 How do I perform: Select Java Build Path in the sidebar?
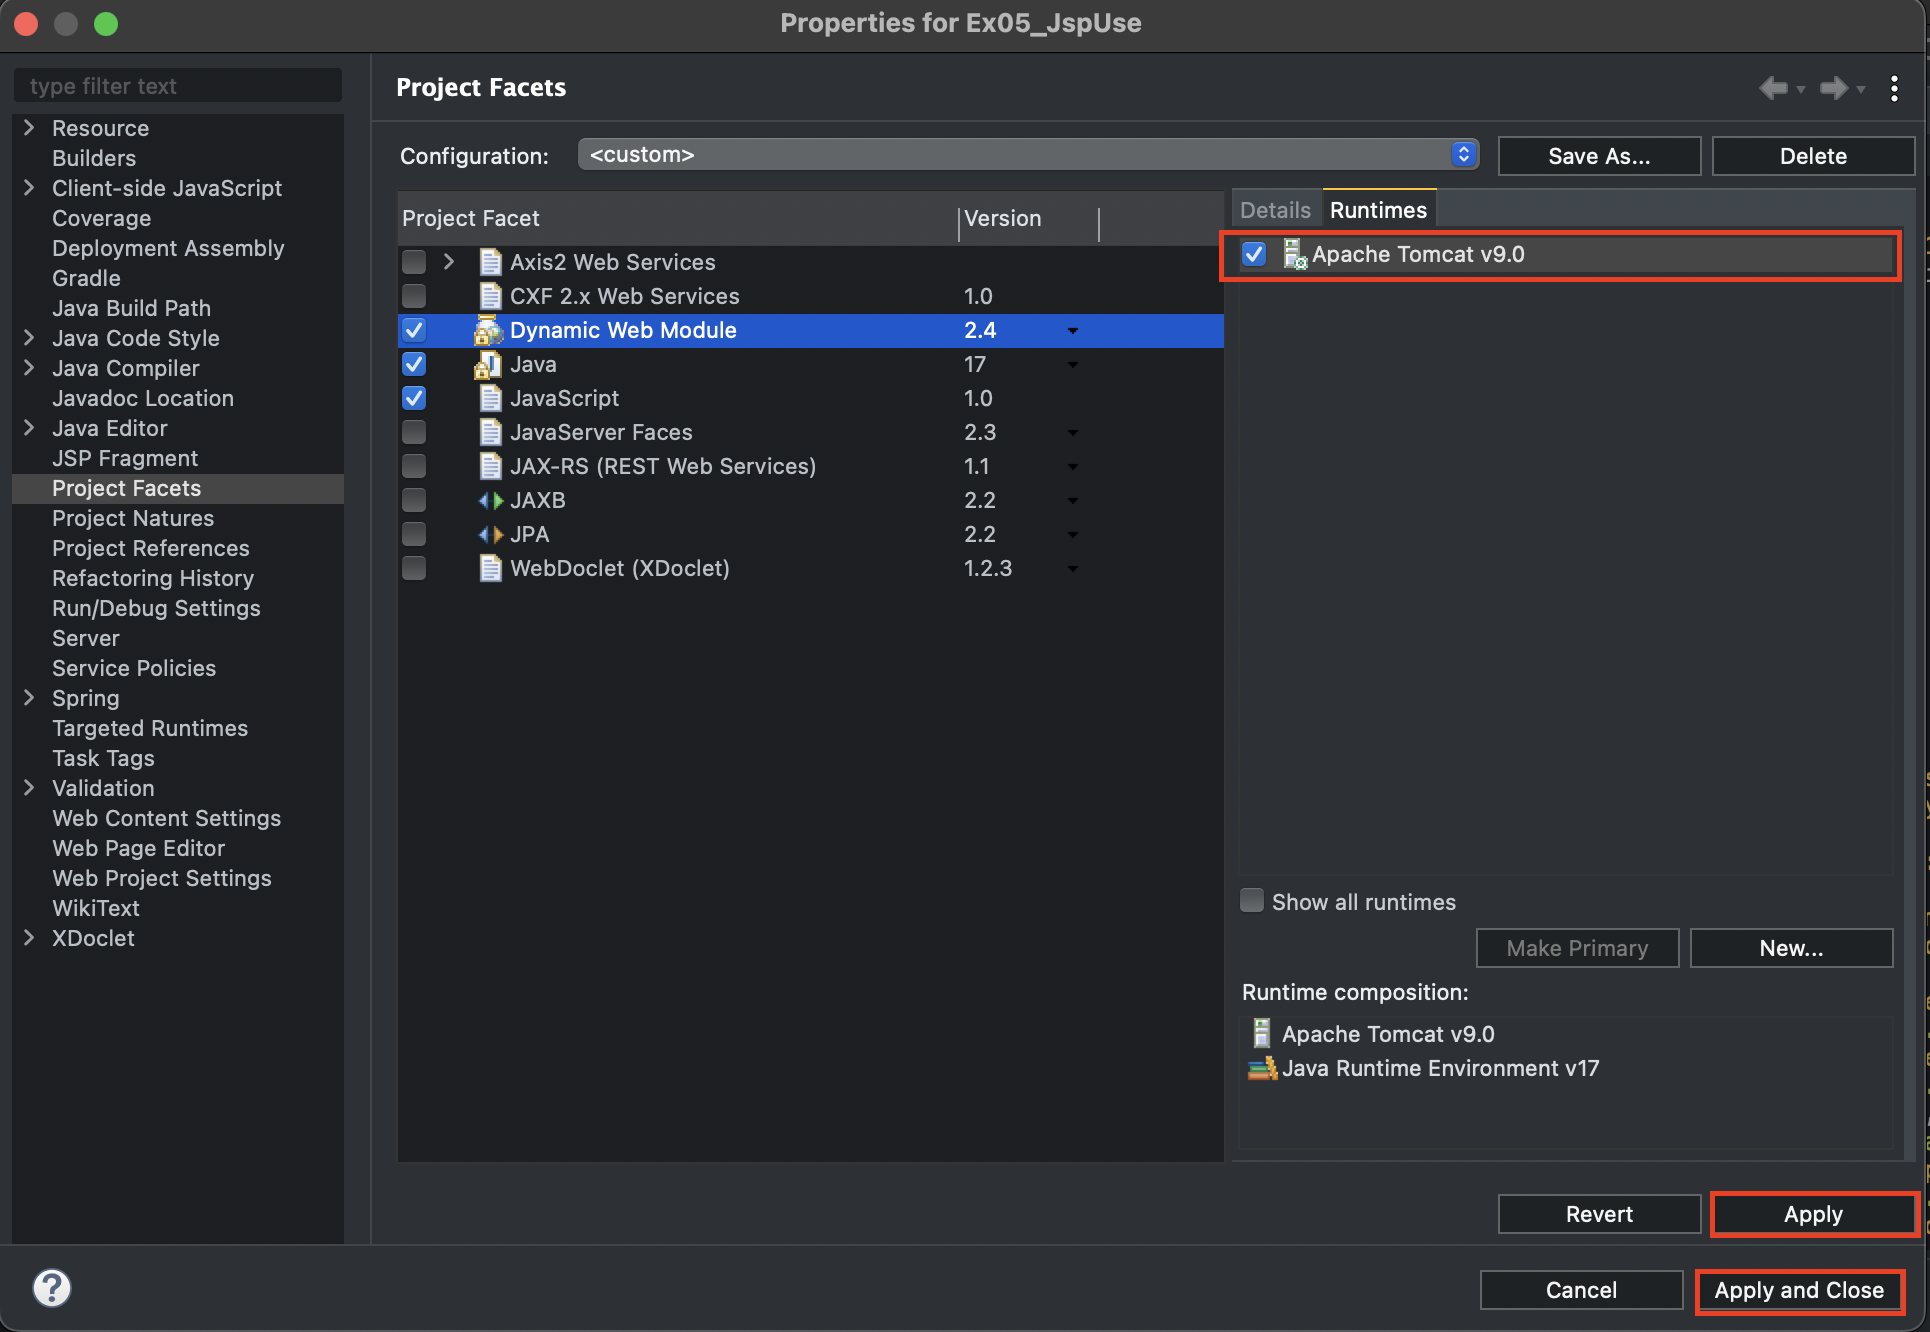click(131, 308)
